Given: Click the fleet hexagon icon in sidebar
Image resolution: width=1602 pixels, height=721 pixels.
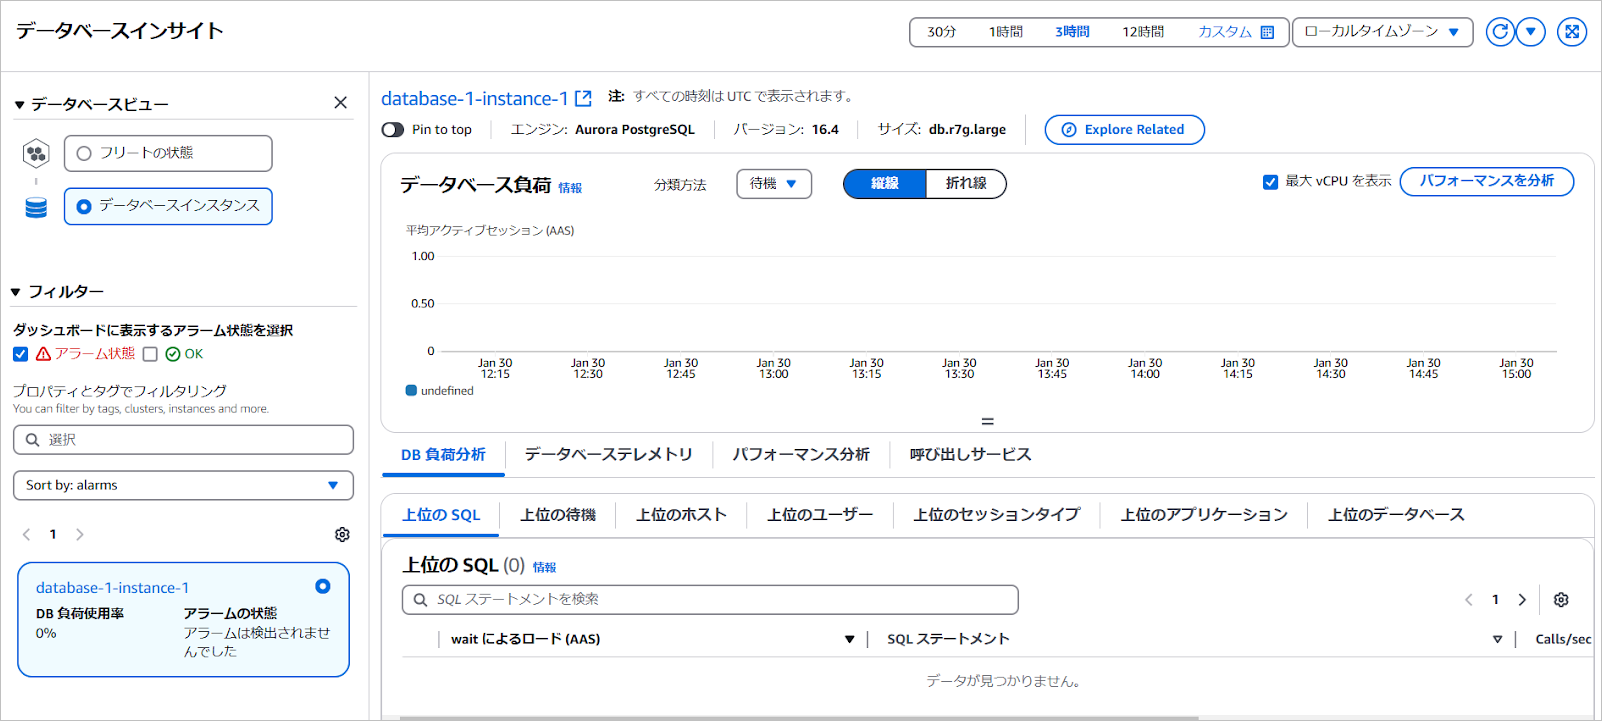Looking at the screenshot, I should [36, 153].
